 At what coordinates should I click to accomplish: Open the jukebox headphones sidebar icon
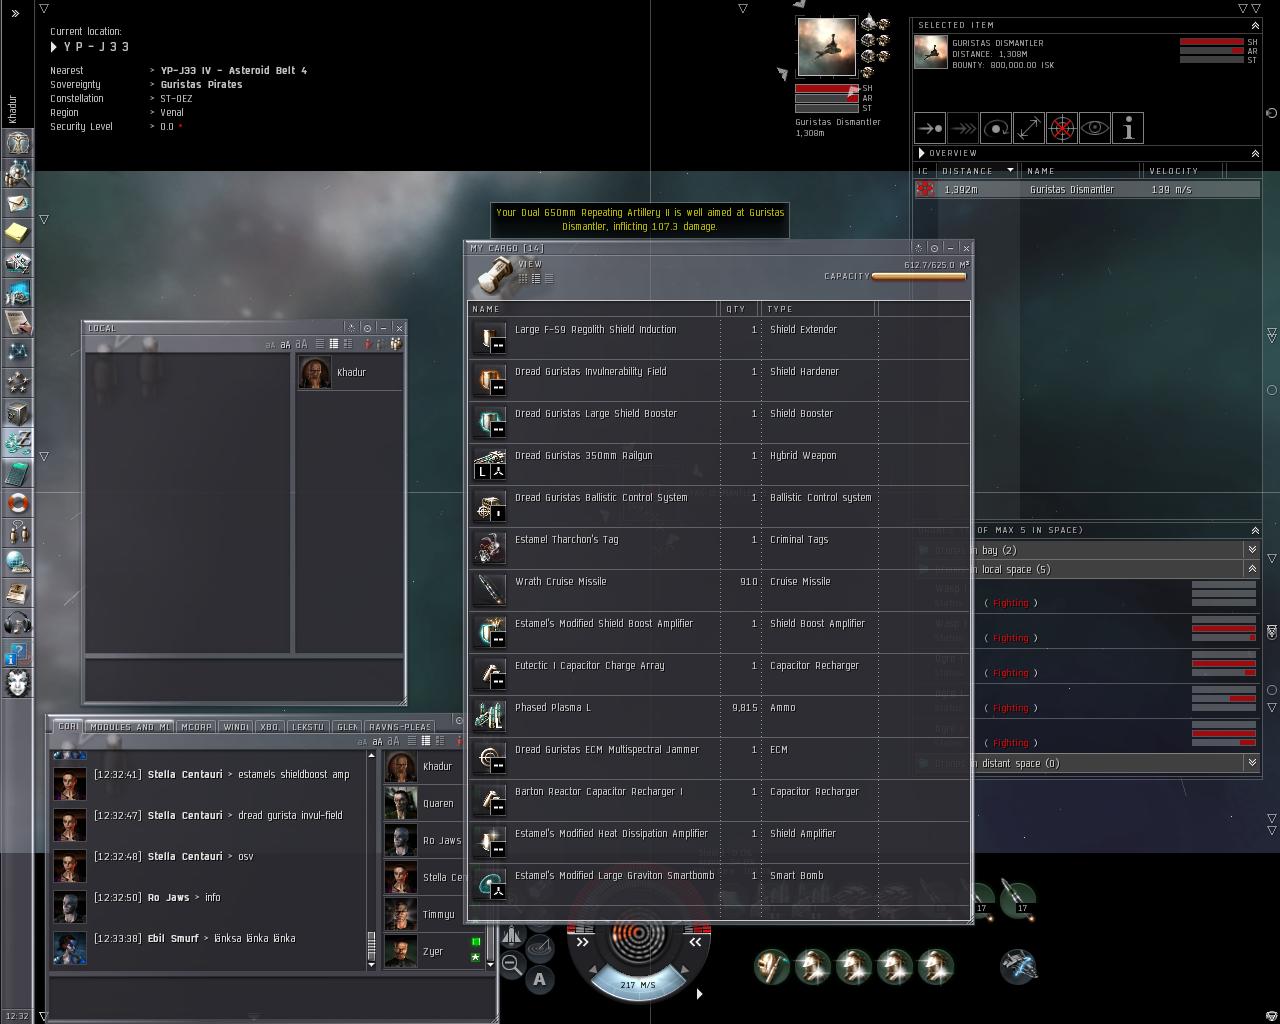pos(18,622)
